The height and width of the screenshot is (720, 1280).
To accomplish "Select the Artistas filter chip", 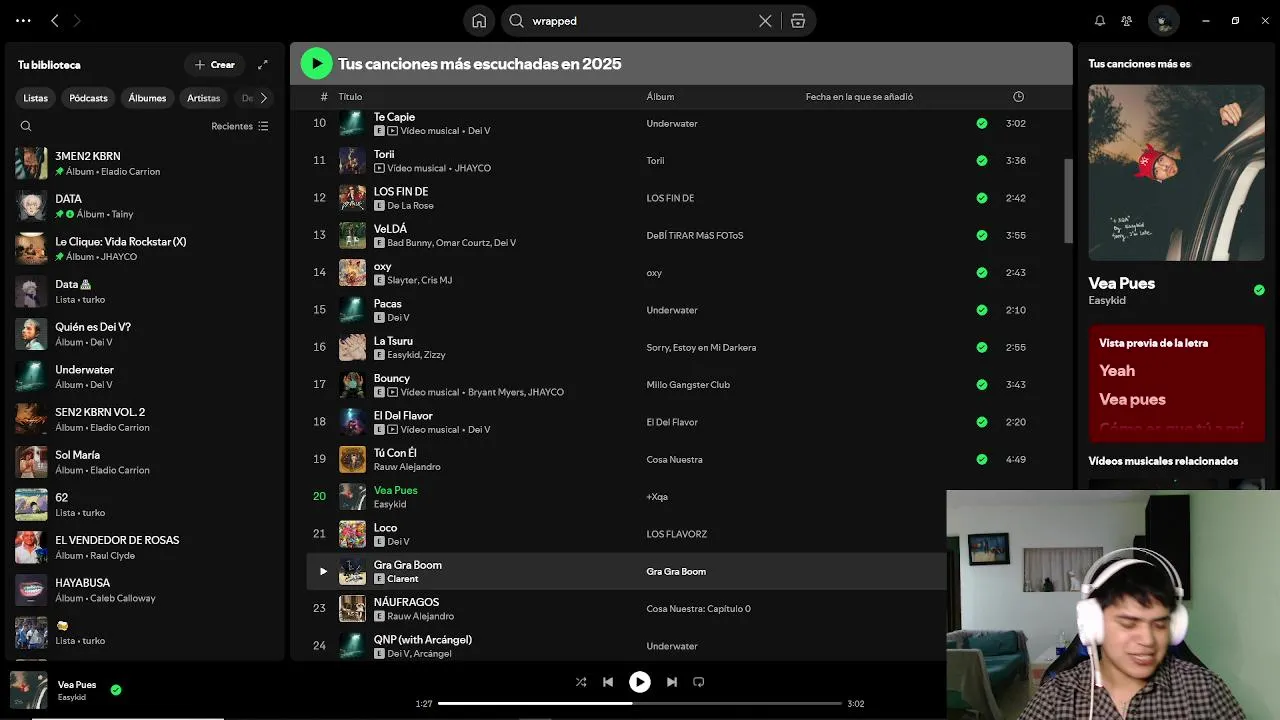I will click(203, 98).
